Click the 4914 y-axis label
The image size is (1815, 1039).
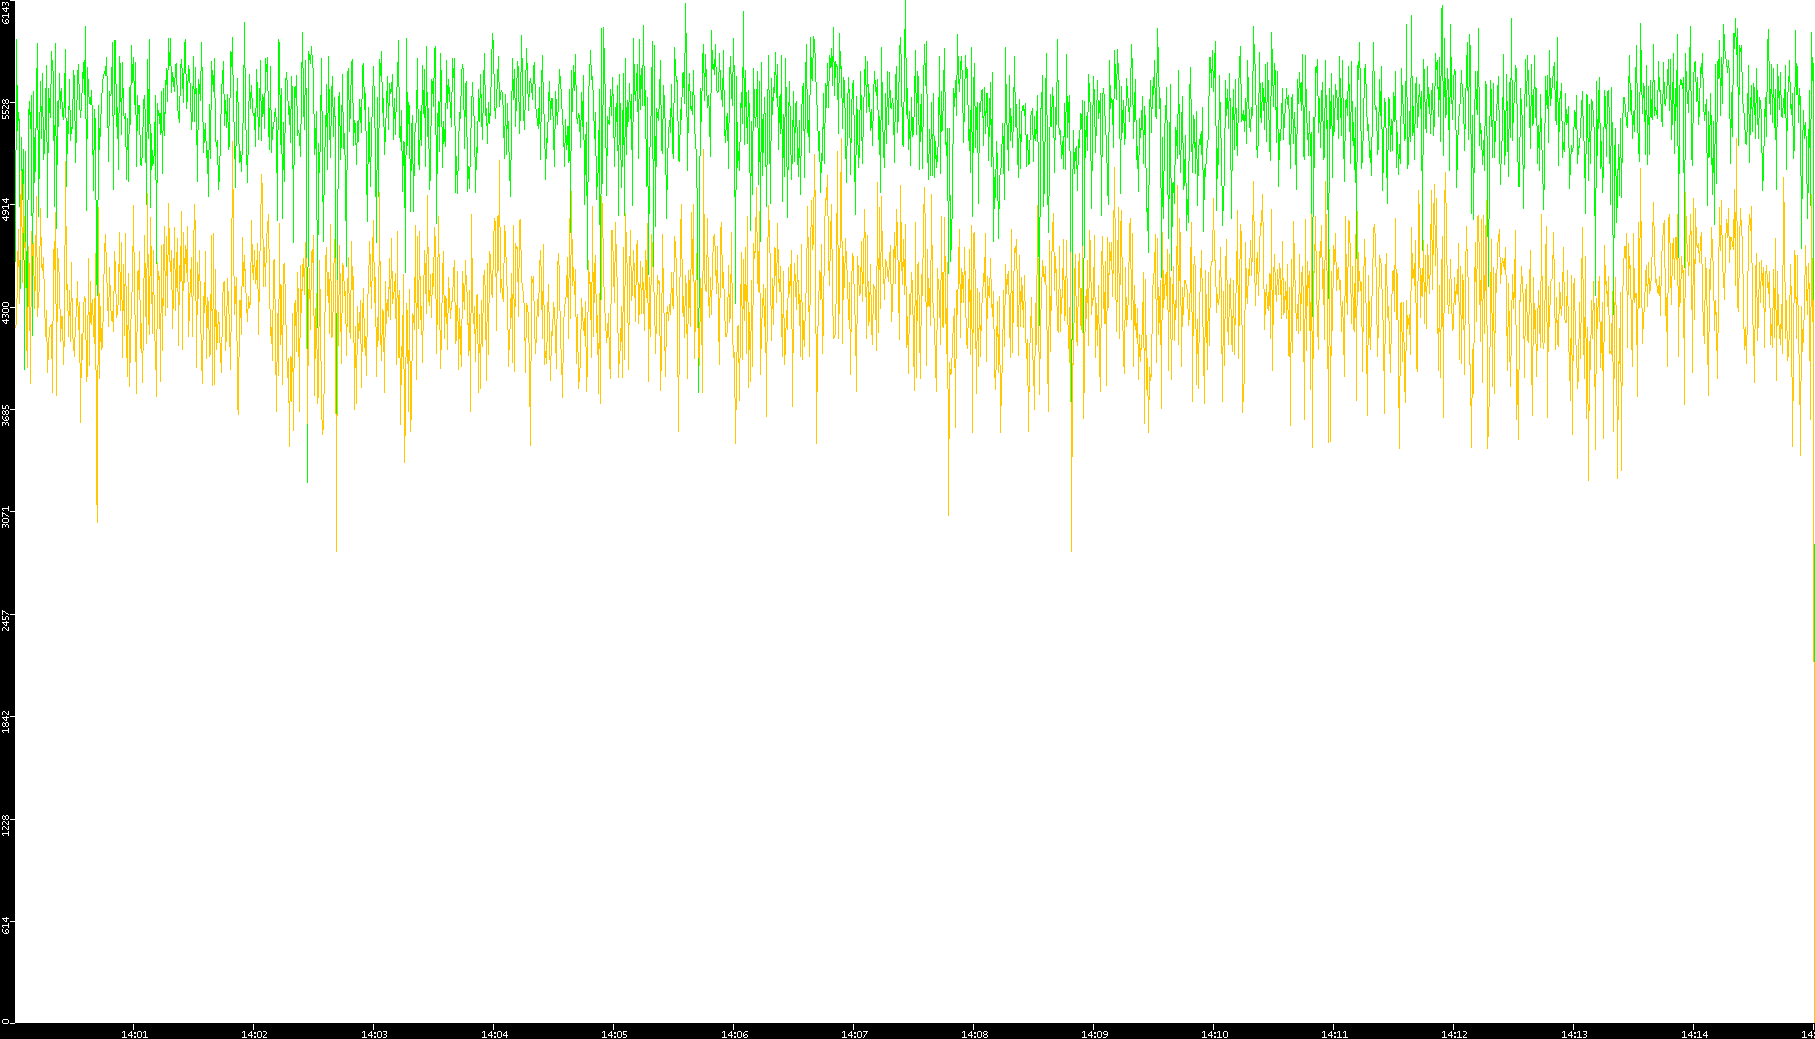click(x=7, y=210)
